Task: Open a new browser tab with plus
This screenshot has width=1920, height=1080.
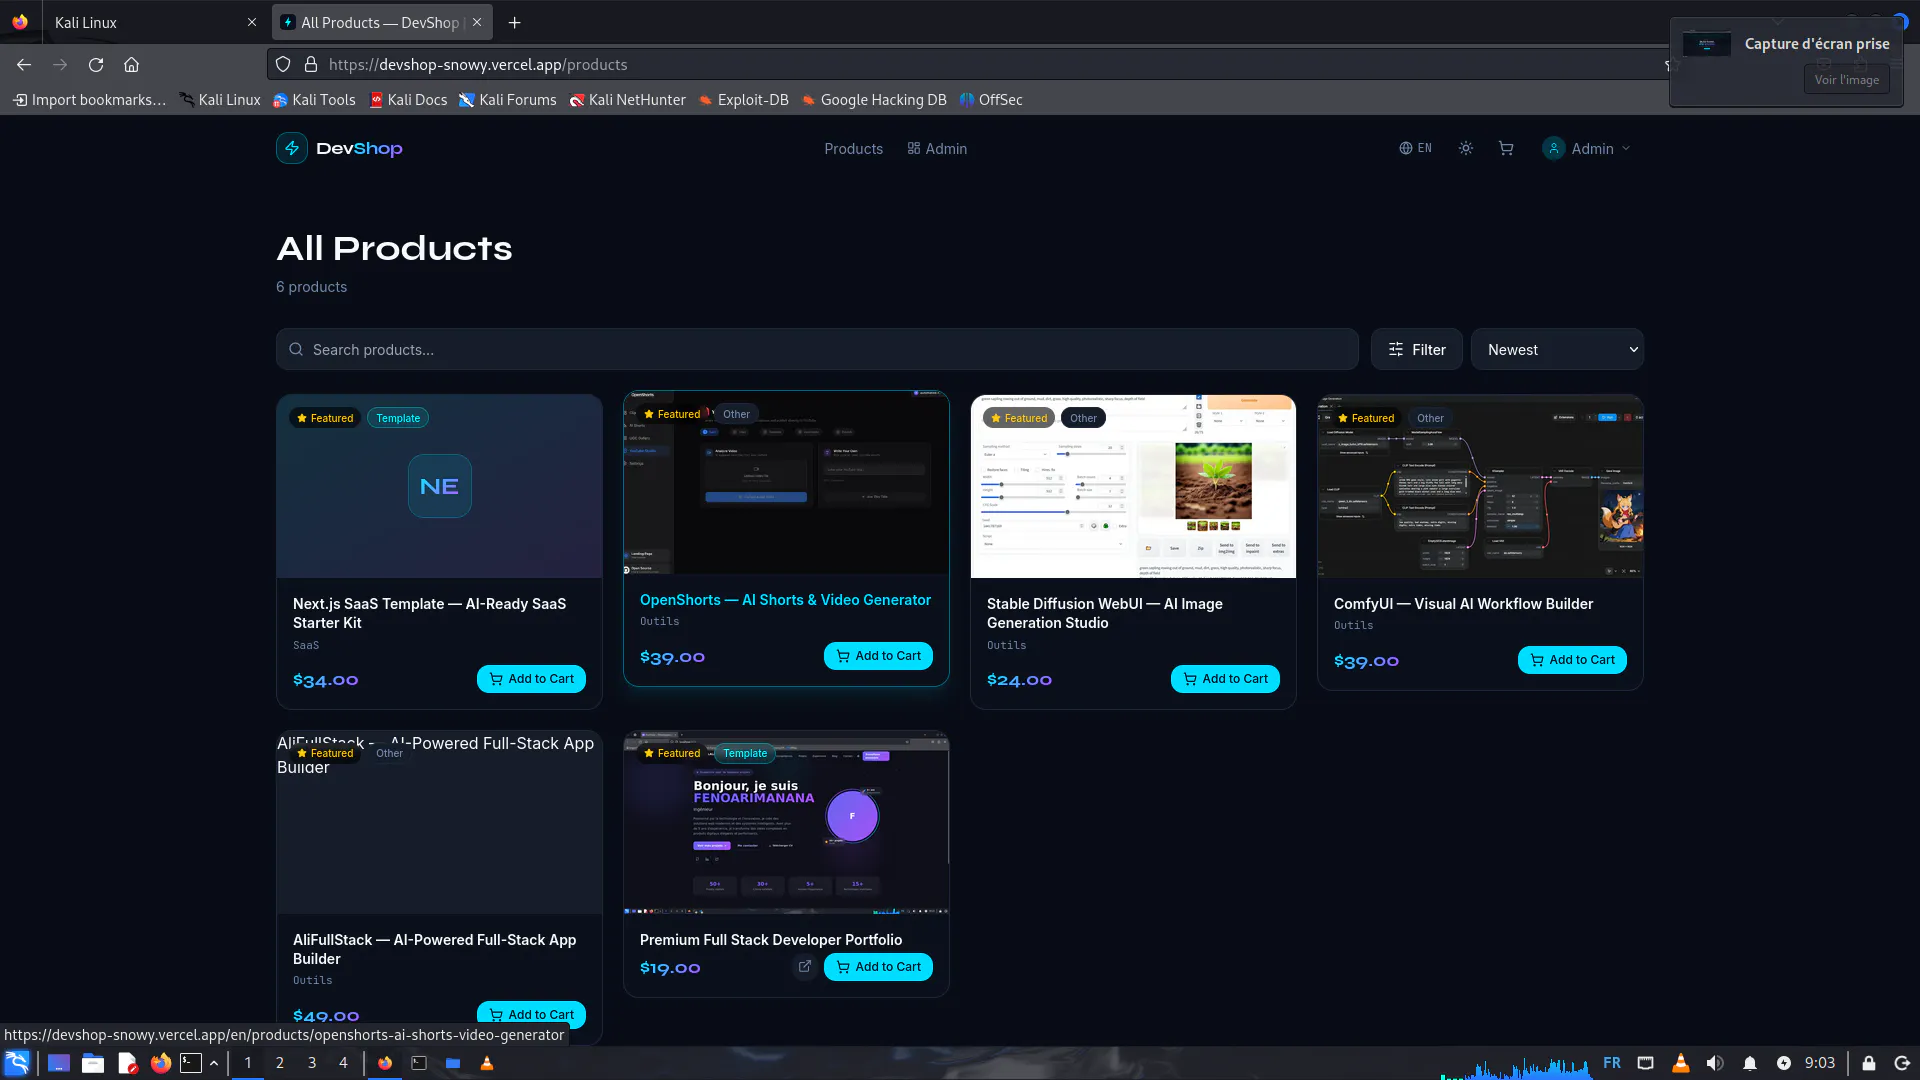Action: click(514, 22)
